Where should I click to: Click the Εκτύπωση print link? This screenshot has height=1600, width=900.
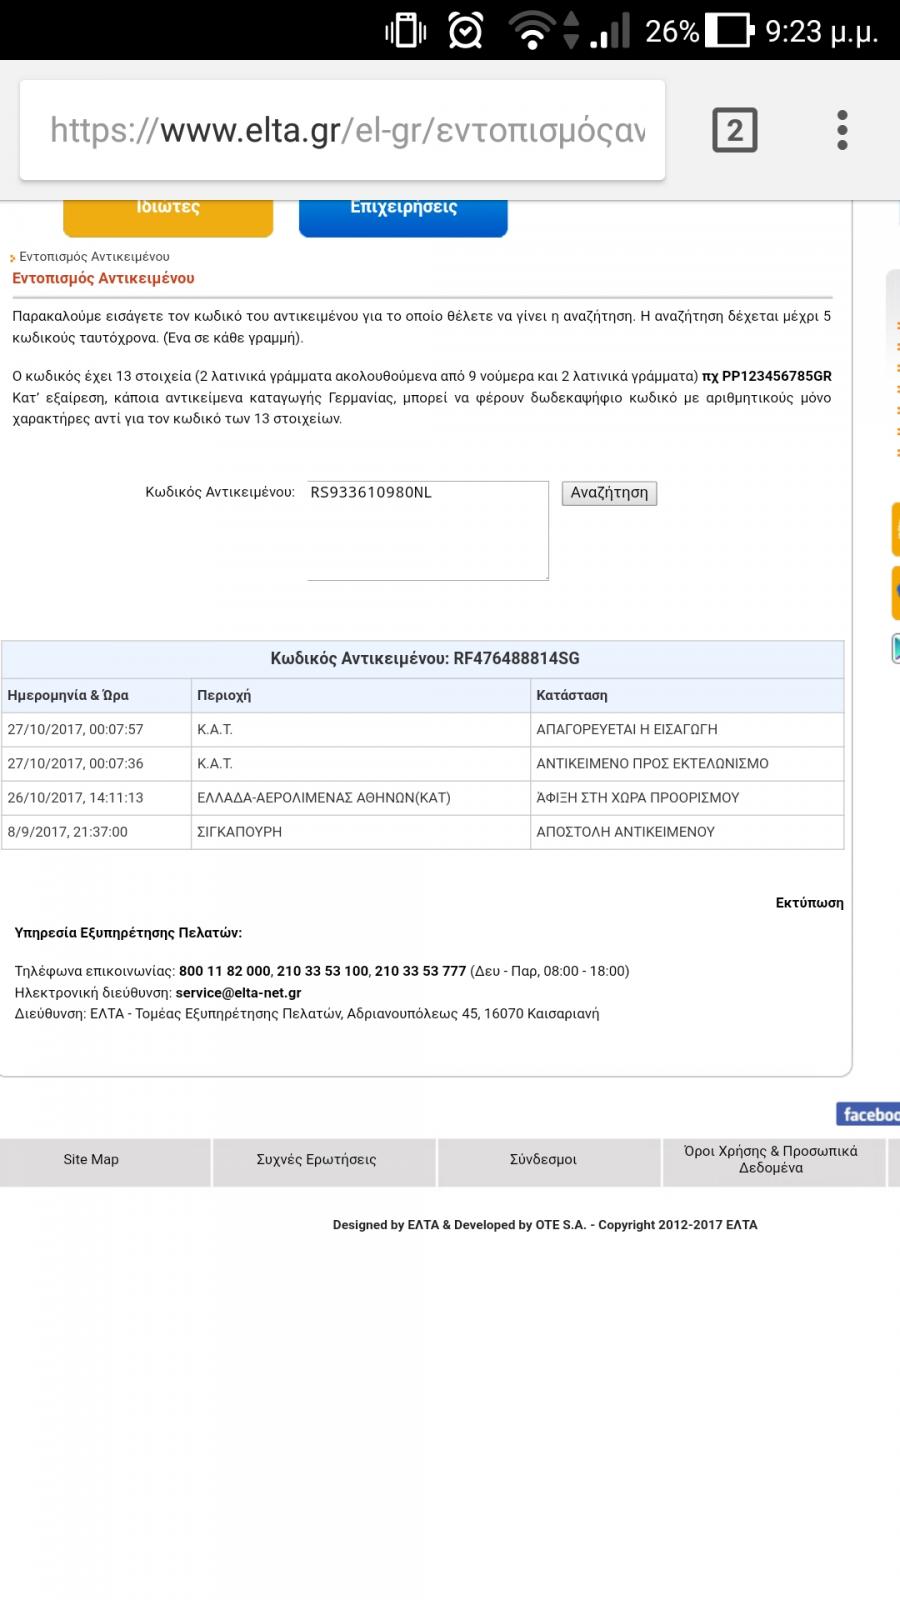pyautogui.click(x=809, y=902)
